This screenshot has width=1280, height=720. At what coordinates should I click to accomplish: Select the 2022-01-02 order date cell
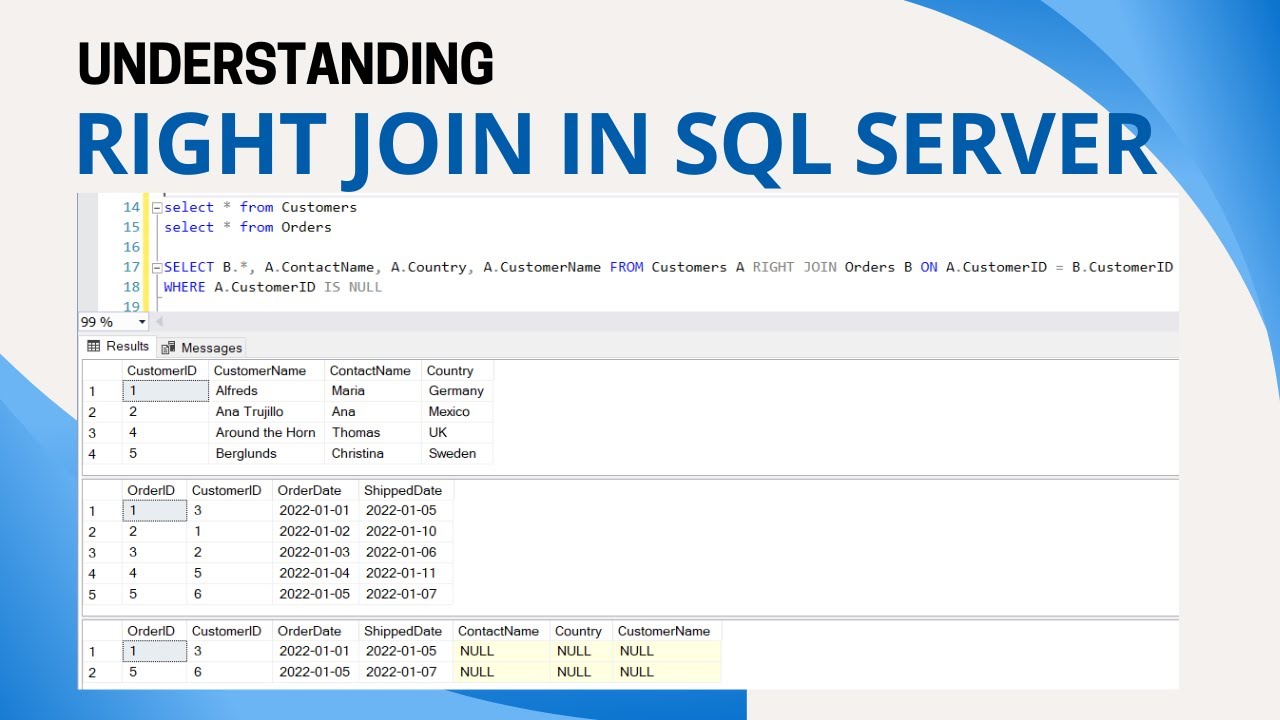315,531
